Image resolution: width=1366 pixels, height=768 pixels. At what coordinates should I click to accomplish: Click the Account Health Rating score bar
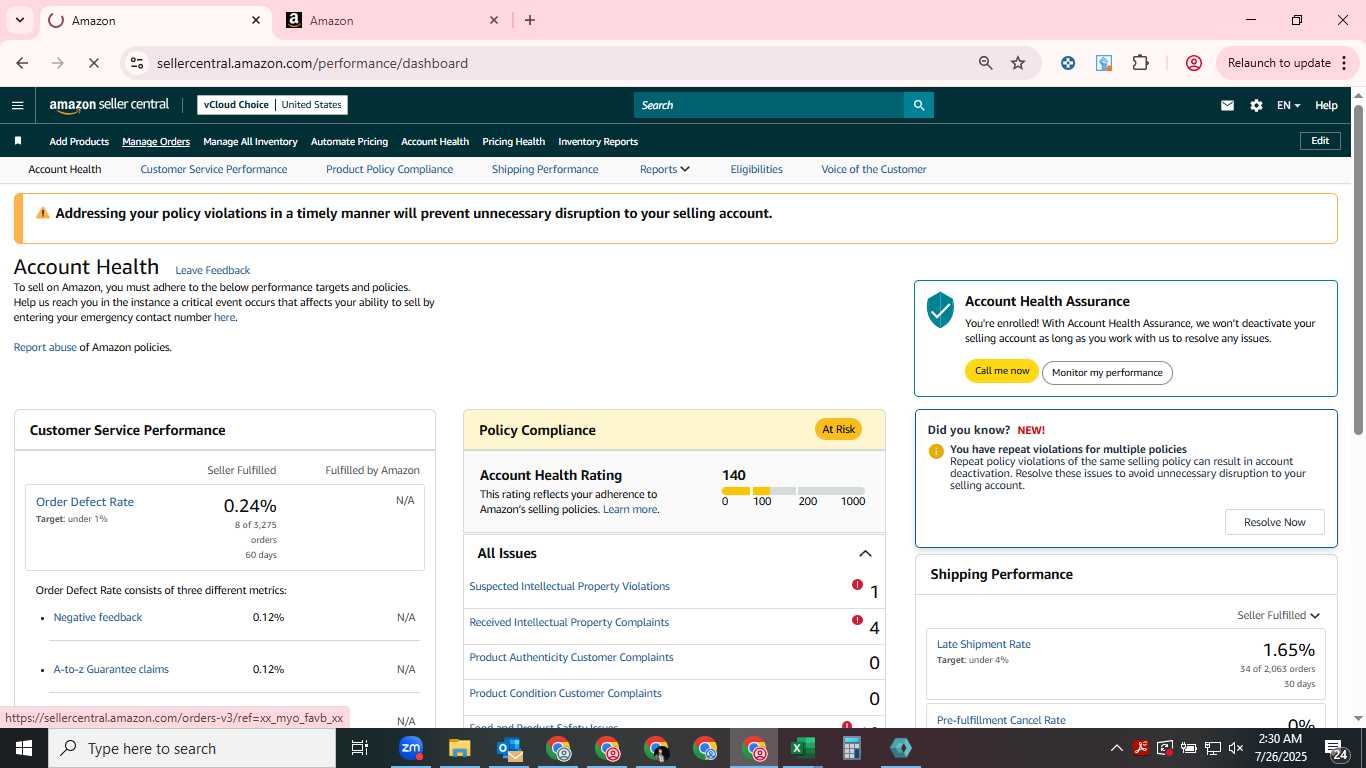coord(793,491)
